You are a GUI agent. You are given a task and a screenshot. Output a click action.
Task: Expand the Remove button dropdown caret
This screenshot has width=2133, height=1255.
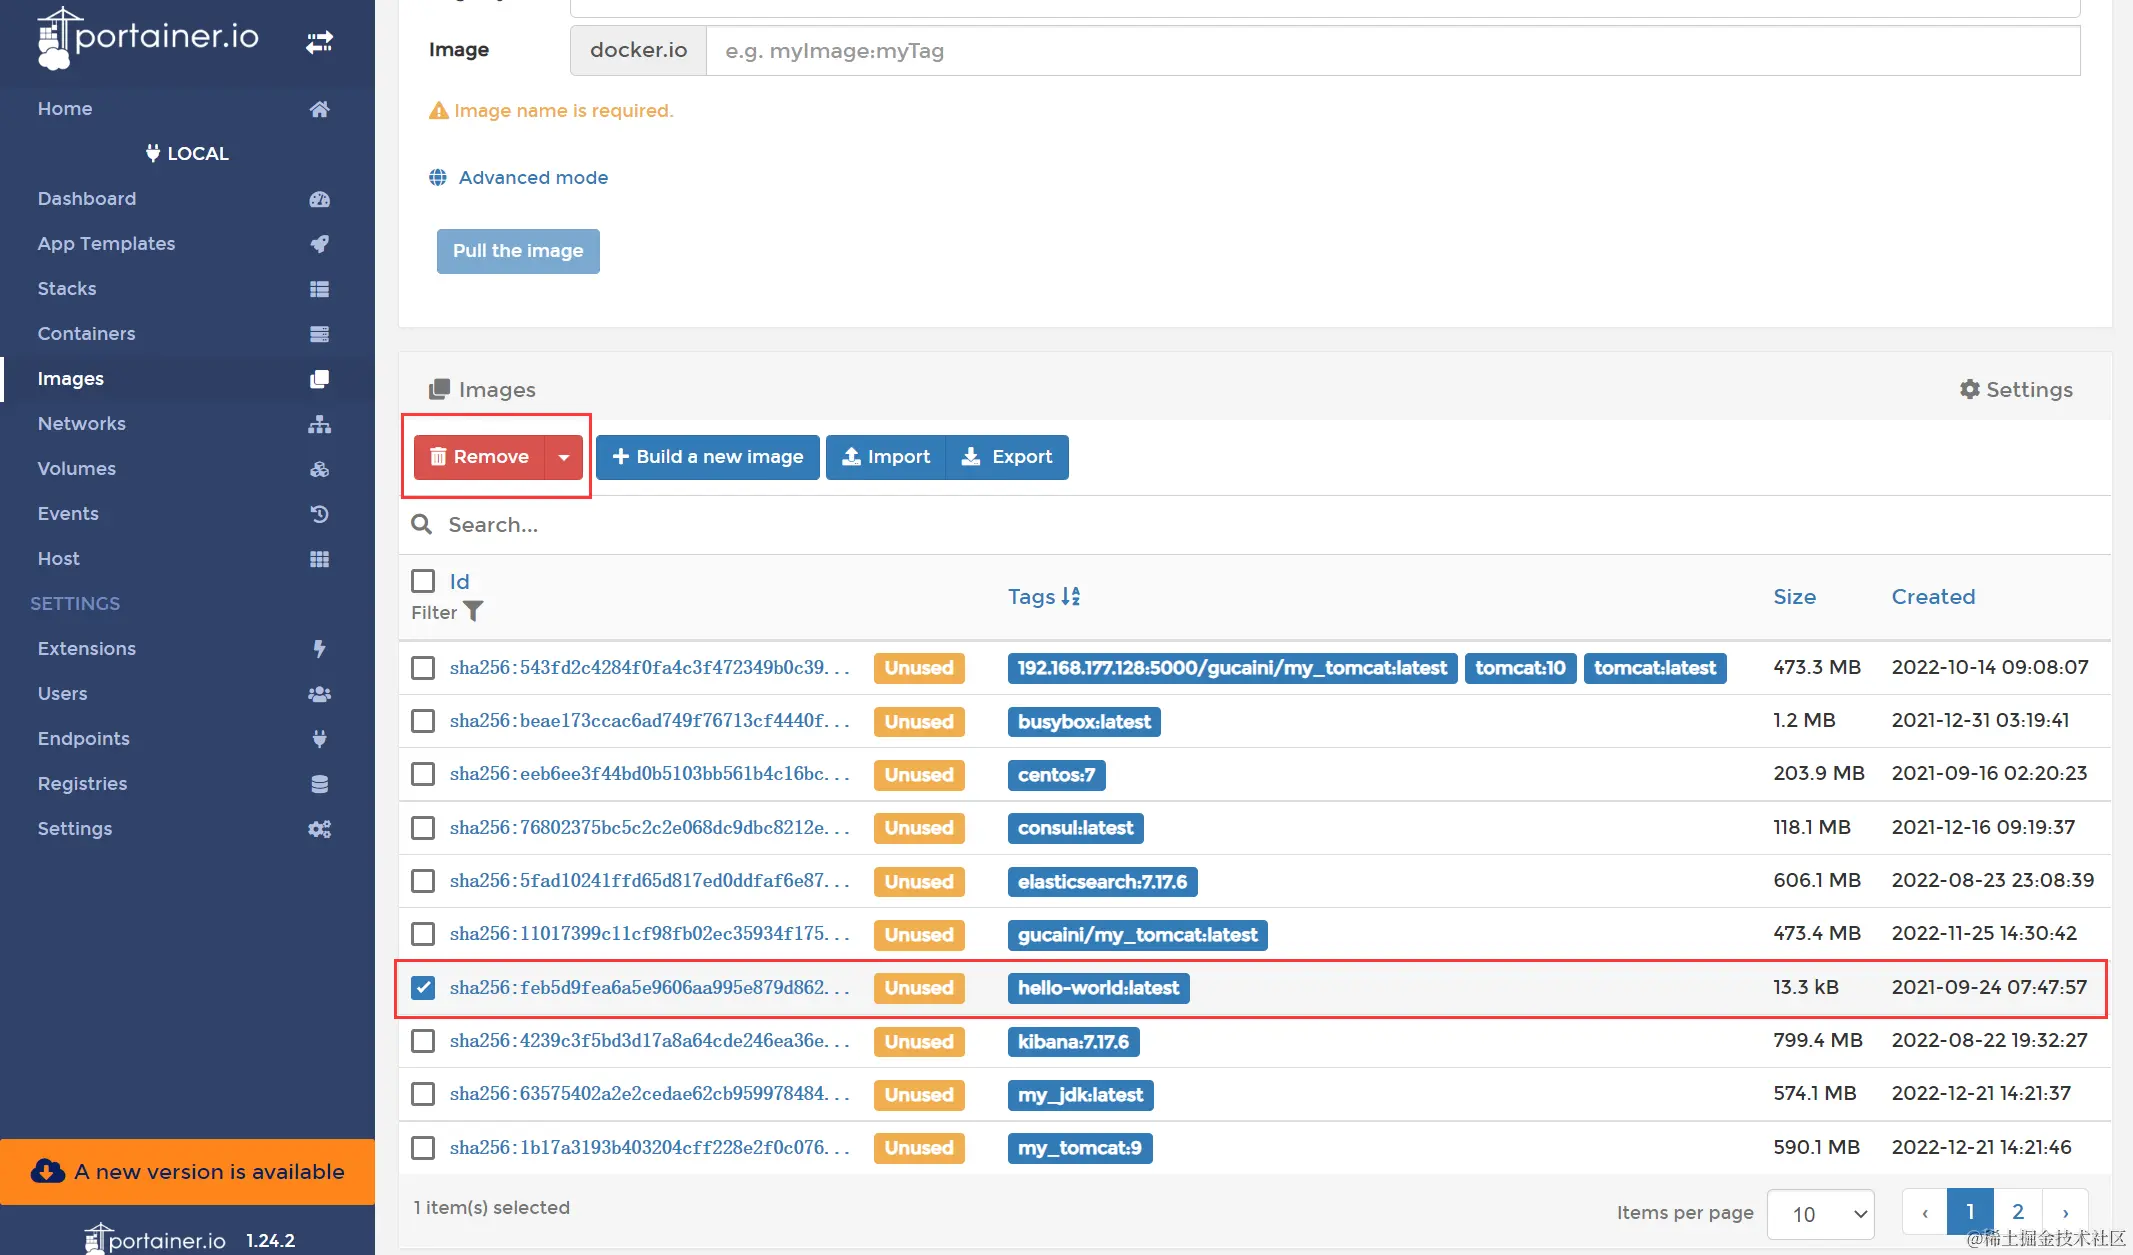click(x=564, y=457)
